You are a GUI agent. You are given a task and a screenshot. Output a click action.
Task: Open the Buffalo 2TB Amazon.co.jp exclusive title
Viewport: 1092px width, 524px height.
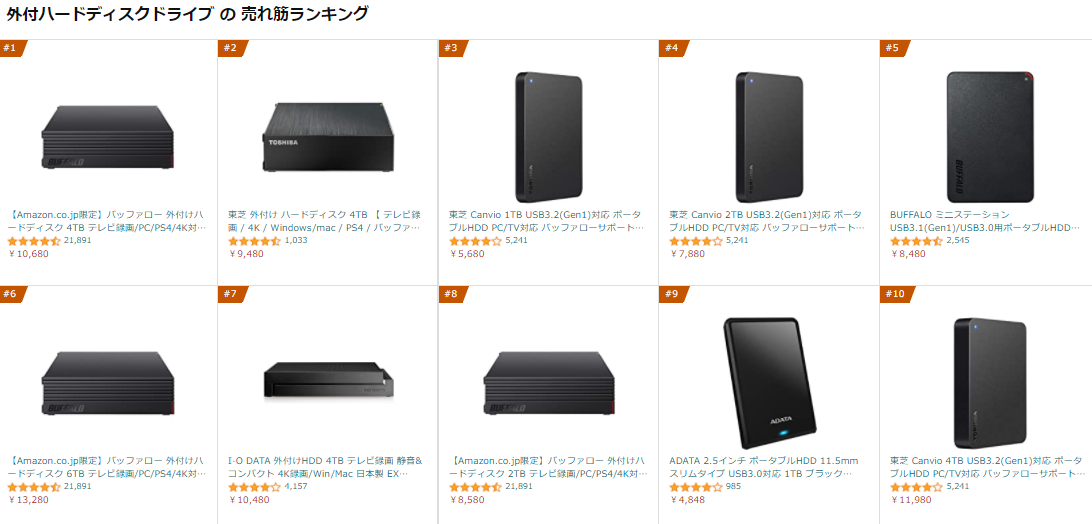547,467
